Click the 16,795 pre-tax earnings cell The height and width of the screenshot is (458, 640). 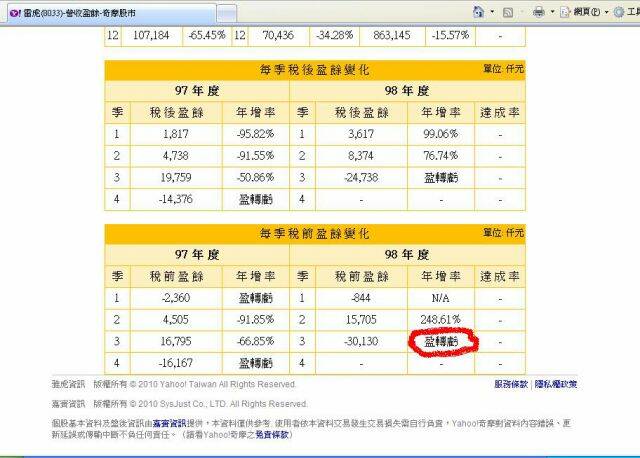pos(176,341)
